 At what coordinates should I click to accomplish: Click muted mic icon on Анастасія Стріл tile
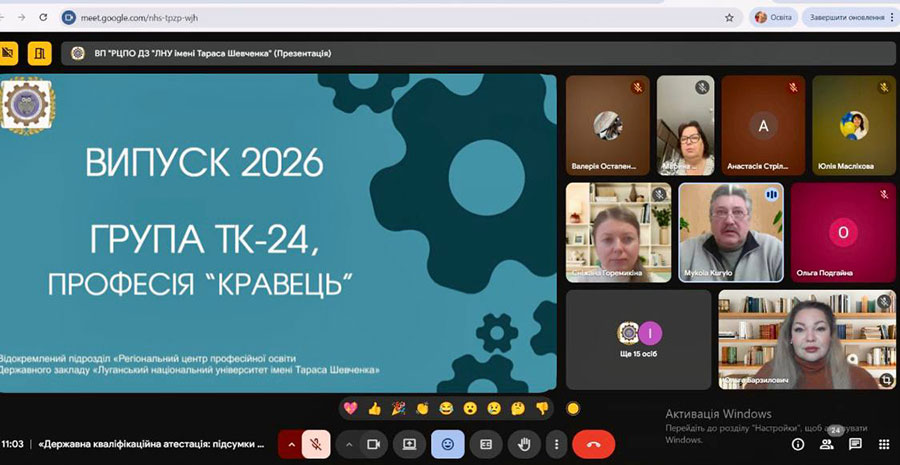pyautogui.click(x=793, y=87)
